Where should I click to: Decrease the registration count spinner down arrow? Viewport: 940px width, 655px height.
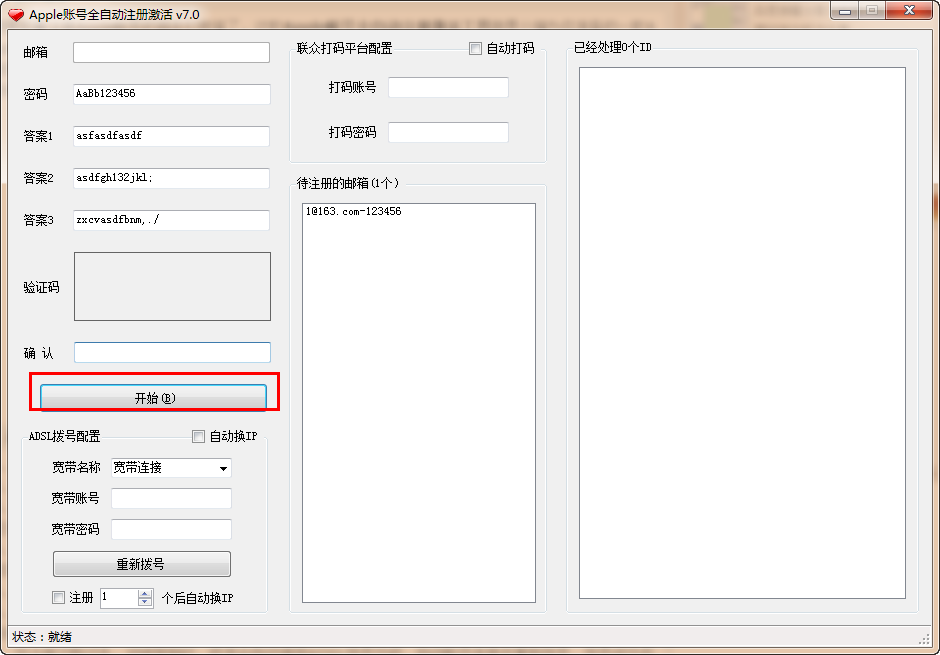145,602
